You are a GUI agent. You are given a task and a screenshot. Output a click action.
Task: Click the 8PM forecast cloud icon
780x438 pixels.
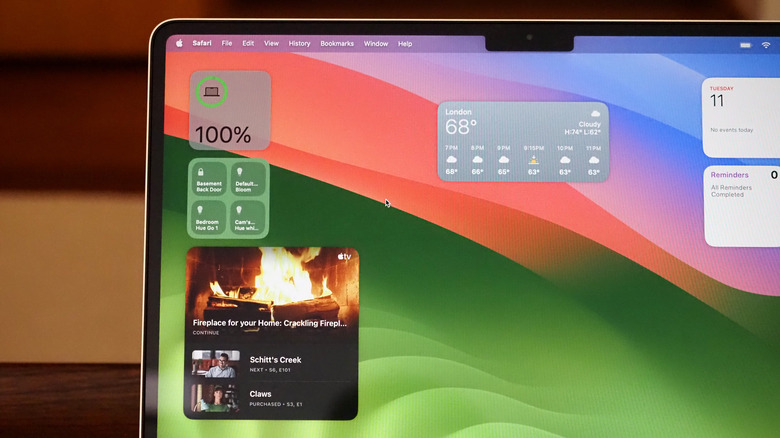[x=477, y=160]
